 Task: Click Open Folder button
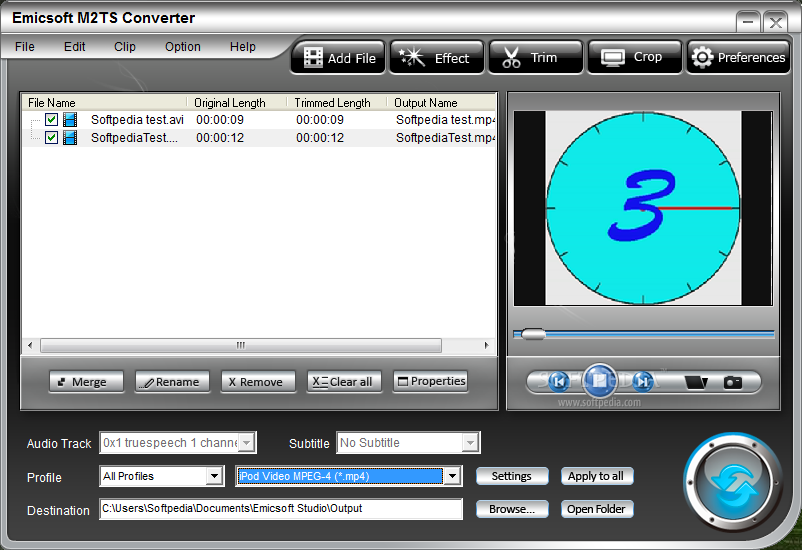point(597,509)
